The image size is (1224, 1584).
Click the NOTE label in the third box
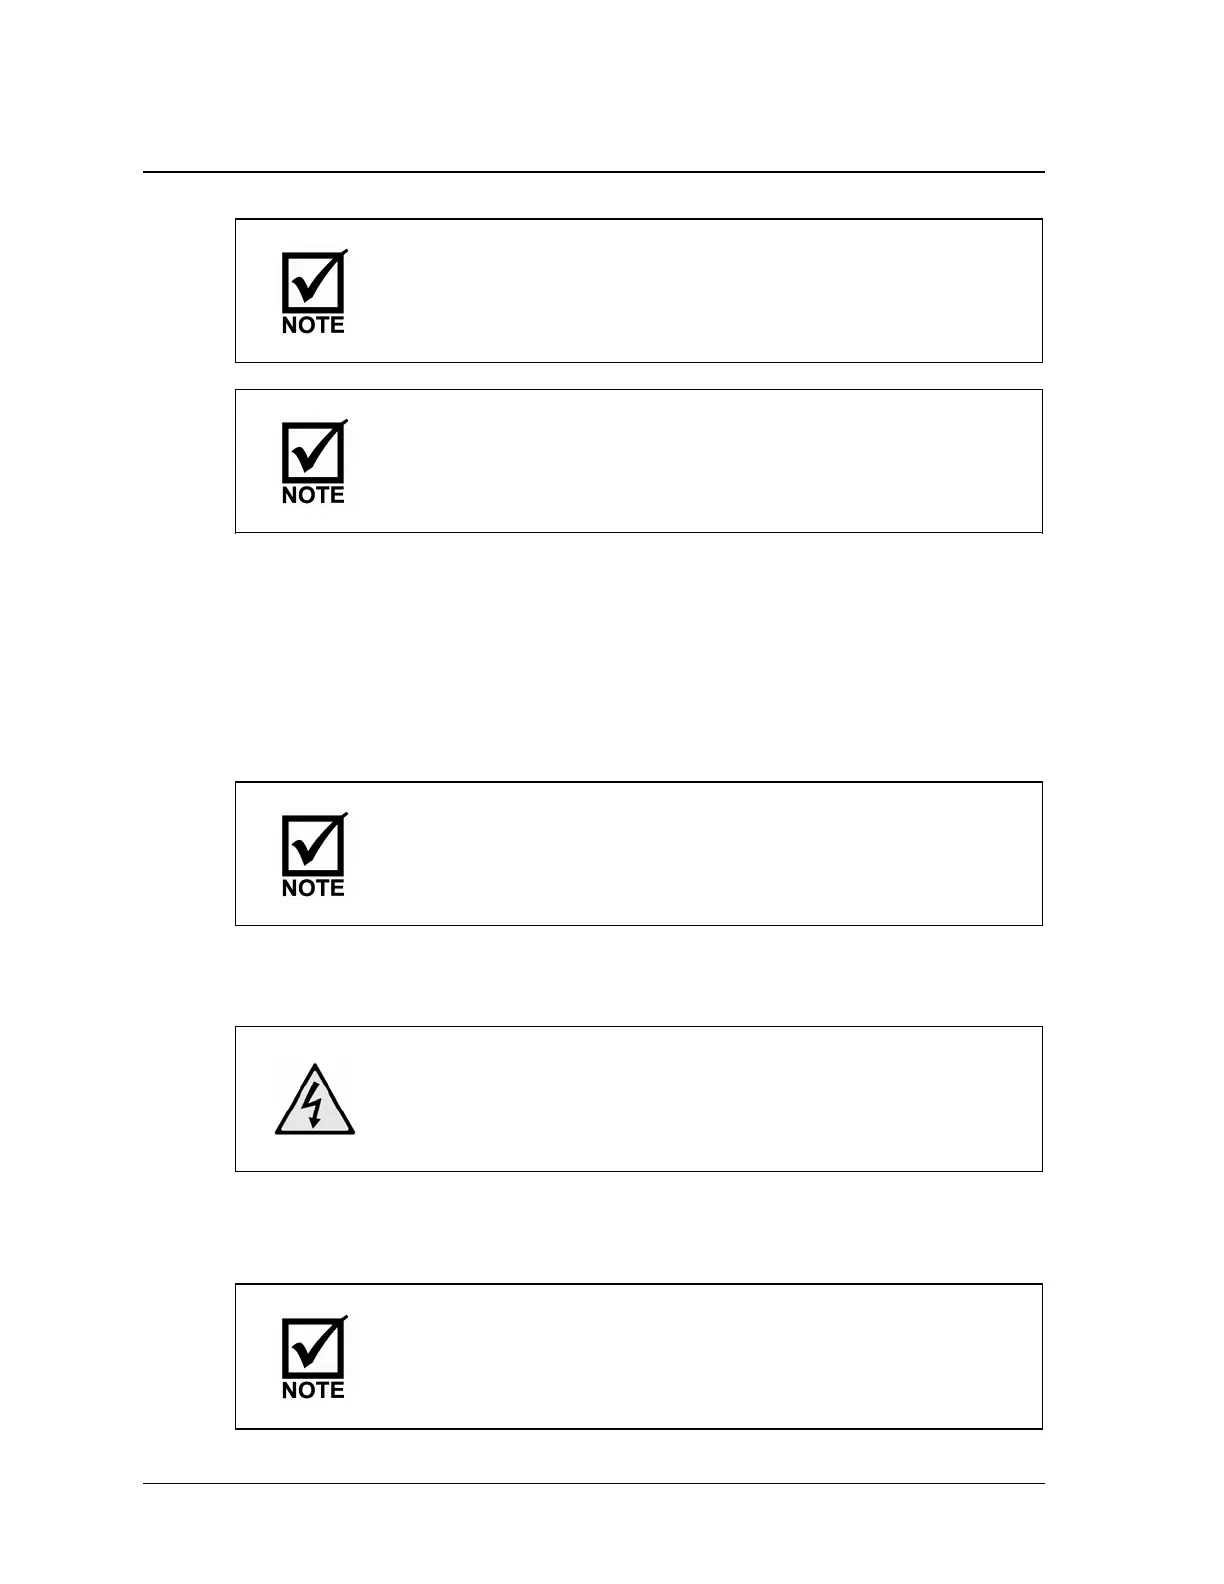313,888
